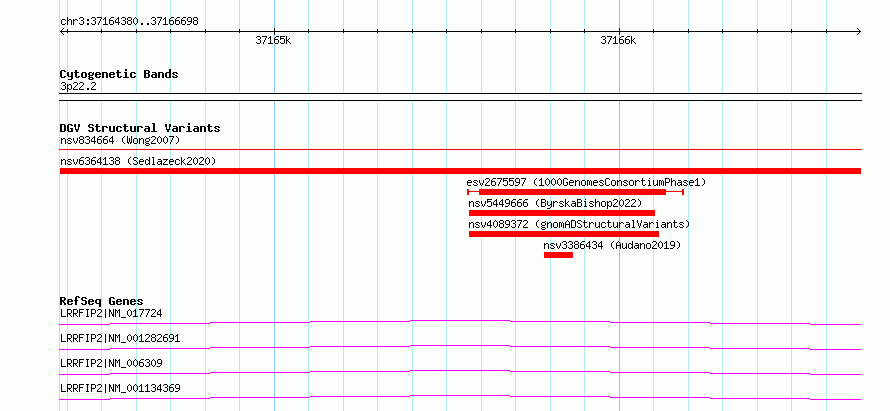Click the thick red nsv6364138 variant bar
The image size is (890, 411).
coord(460,171)
